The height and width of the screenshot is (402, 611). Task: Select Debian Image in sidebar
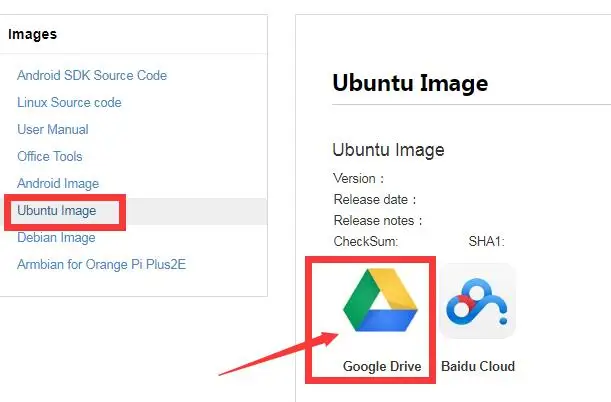click(x=57, y=238)
